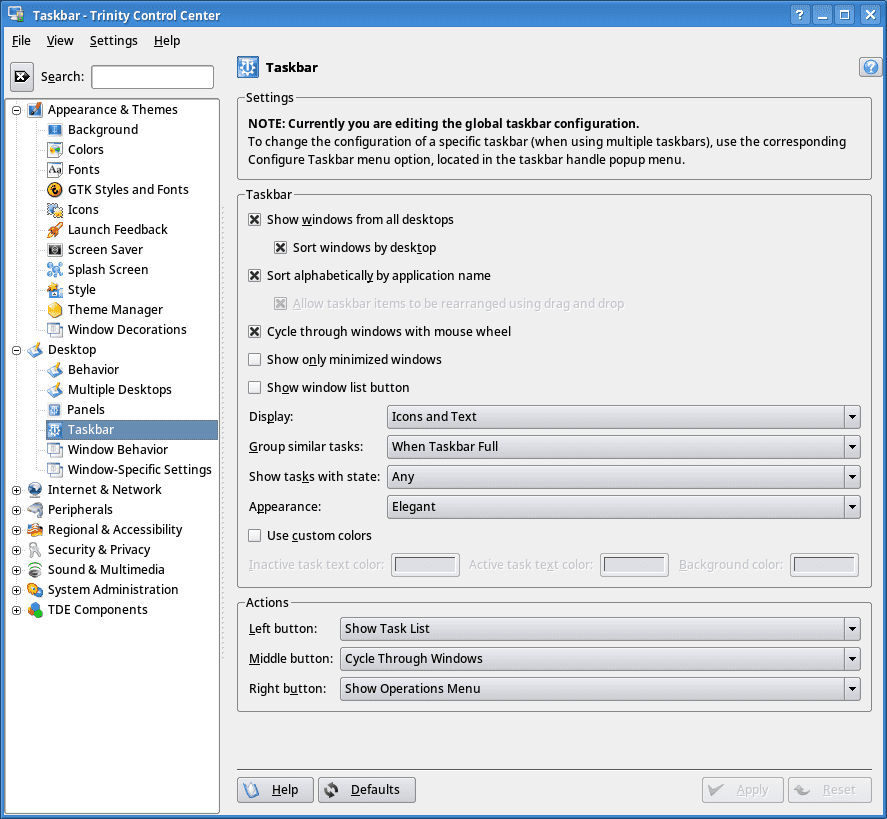Click the Style module icon
This screenshot has height=819, width=887.
55,290
